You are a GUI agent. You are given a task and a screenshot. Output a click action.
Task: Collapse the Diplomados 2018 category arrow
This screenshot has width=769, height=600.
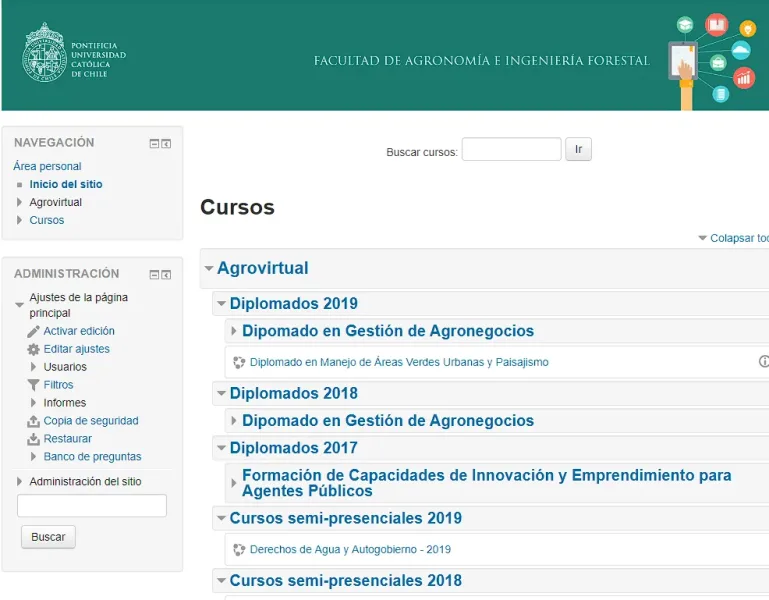click(x=221, y=393)
